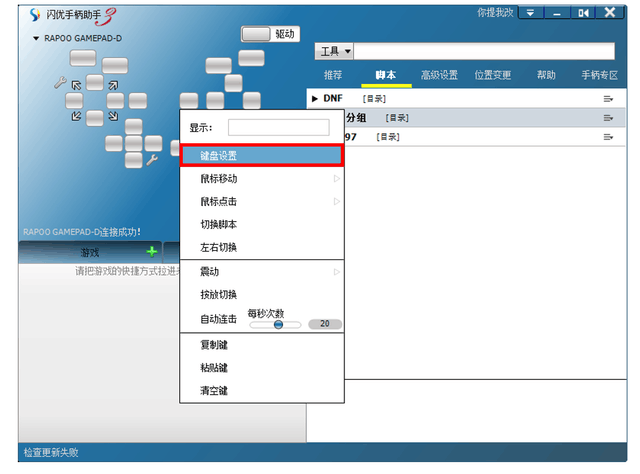Viewport: 640px width, 474px height.
Task: Open the 帮助 tab
Action: tap(546, 75)
